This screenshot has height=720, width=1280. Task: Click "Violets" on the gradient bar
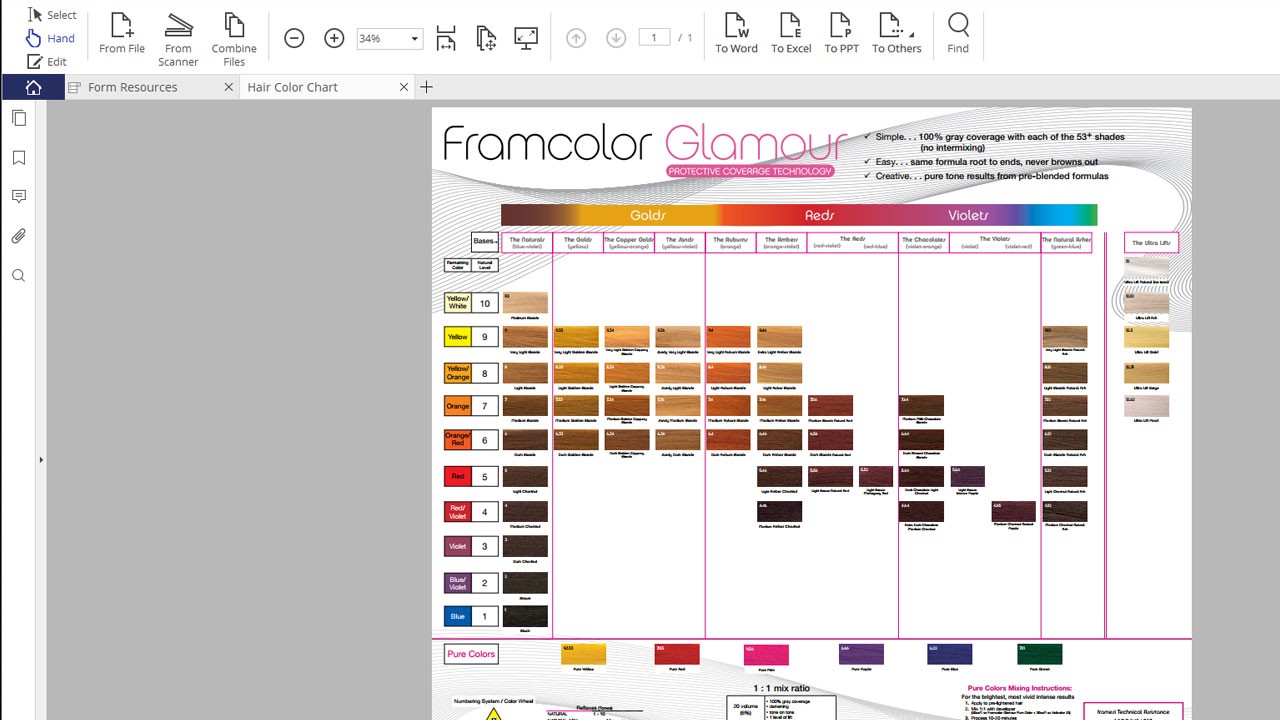968,215
